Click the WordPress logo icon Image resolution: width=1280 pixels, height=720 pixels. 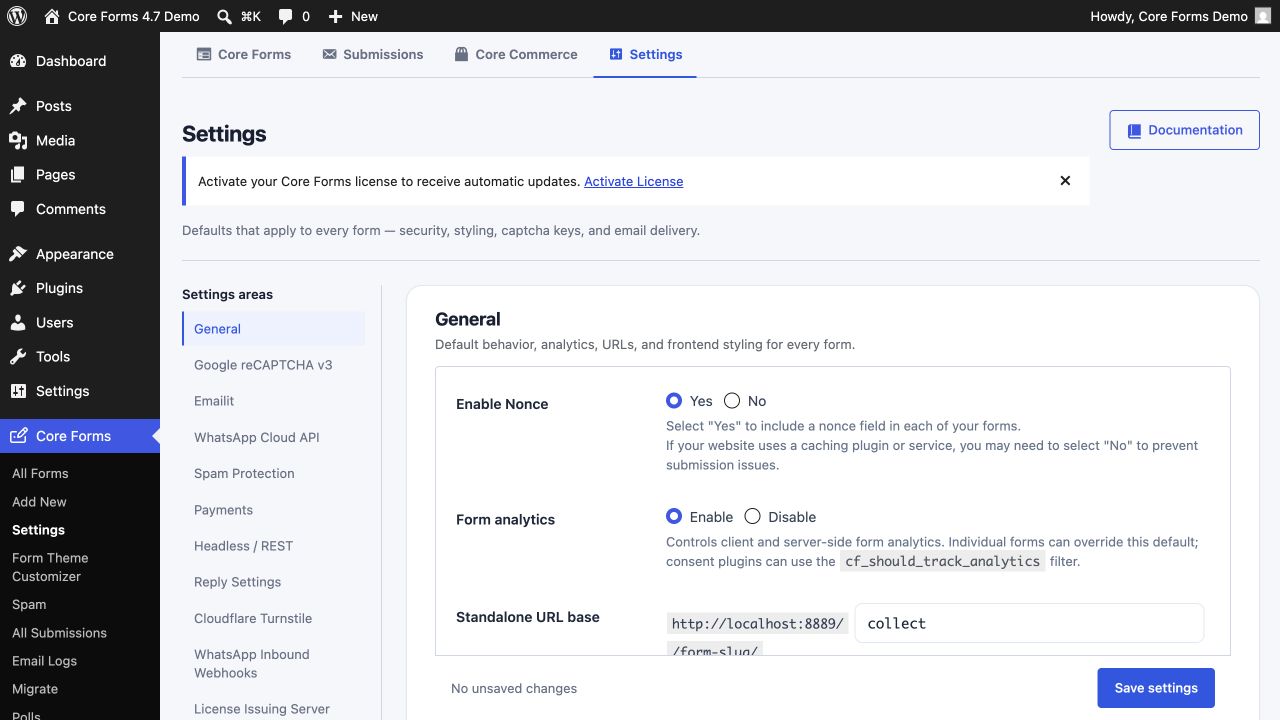click(16, 16)
